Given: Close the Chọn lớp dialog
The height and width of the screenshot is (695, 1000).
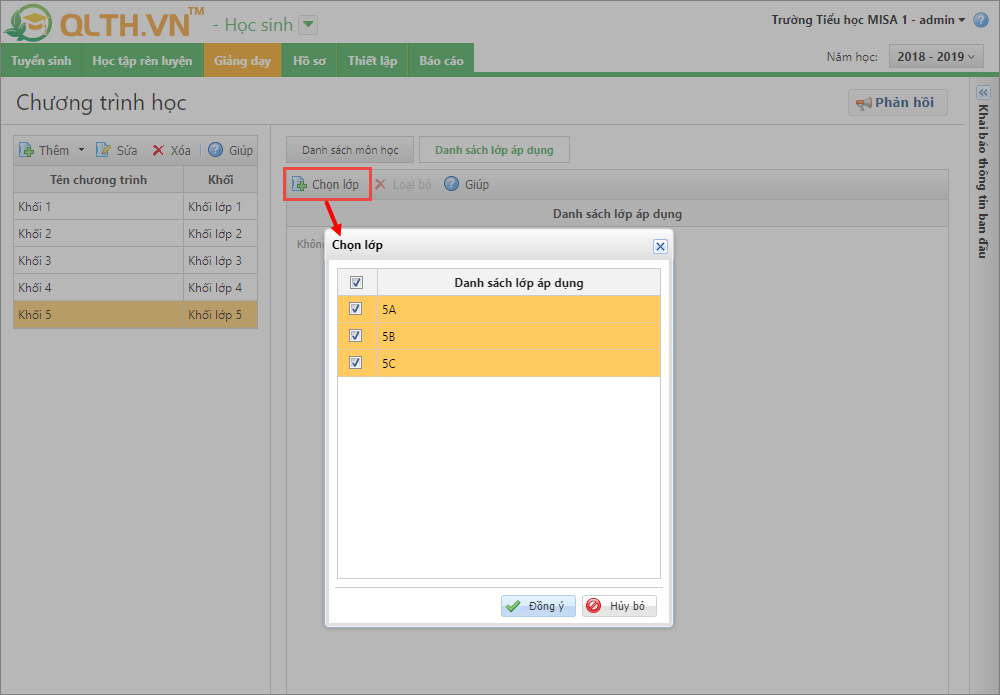Looking at the screenshot, I should pos(661,246).
